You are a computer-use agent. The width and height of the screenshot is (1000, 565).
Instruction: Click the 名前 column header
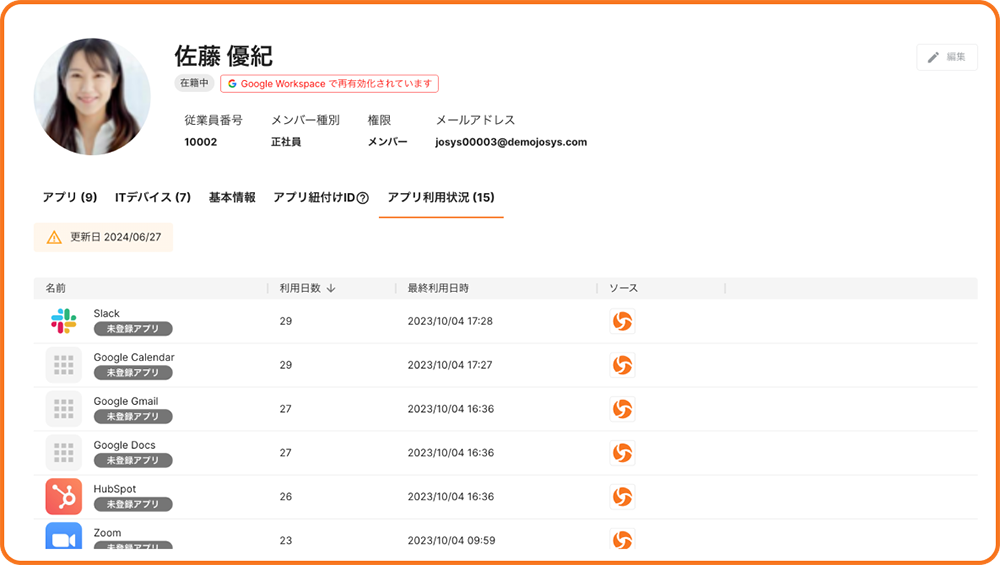(x=56, y=288)
